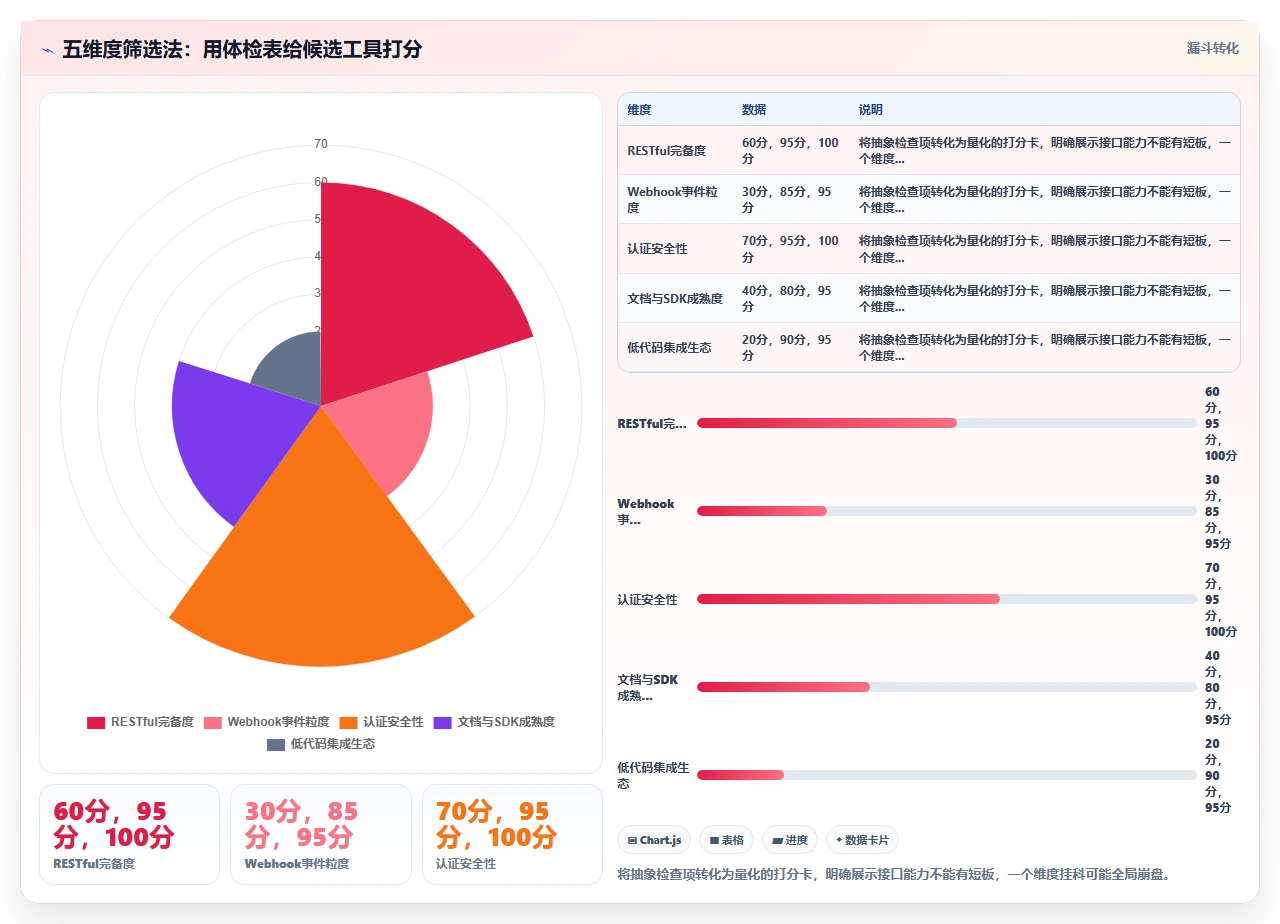The width and height of the screenshot is (1280, 924).
Task: Toggle the RESTful完备度 legend swatch
Action: tap(96, 722)
